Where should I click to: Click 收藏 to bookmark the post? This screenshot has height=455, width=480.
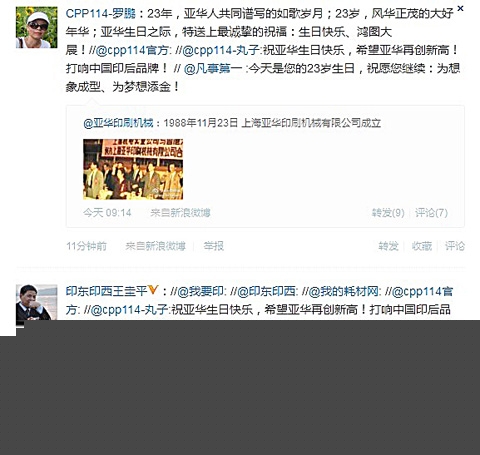(422, 246)
